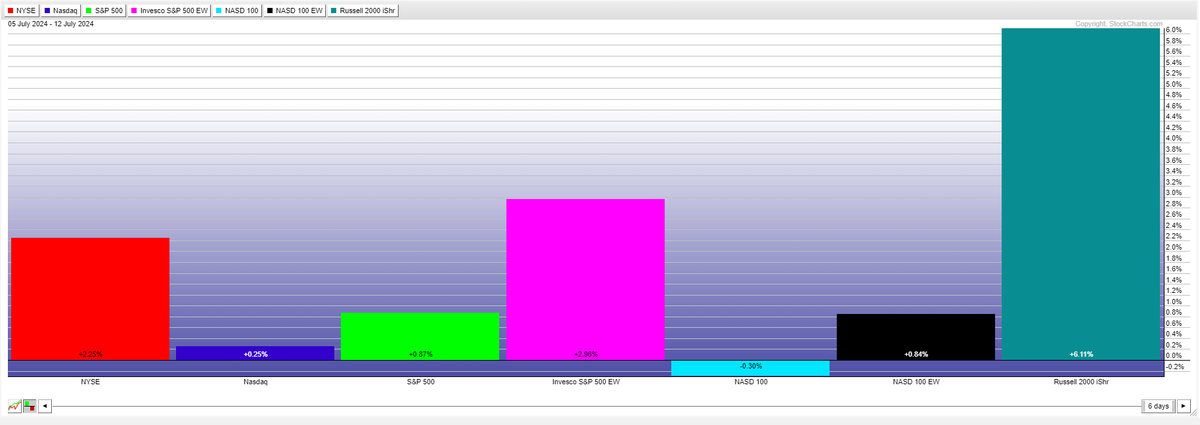This screenshot has height=425, width=1200.
Task: Click the 'NASD 100' x-axis label under the chart
Action: click(750, 382)
